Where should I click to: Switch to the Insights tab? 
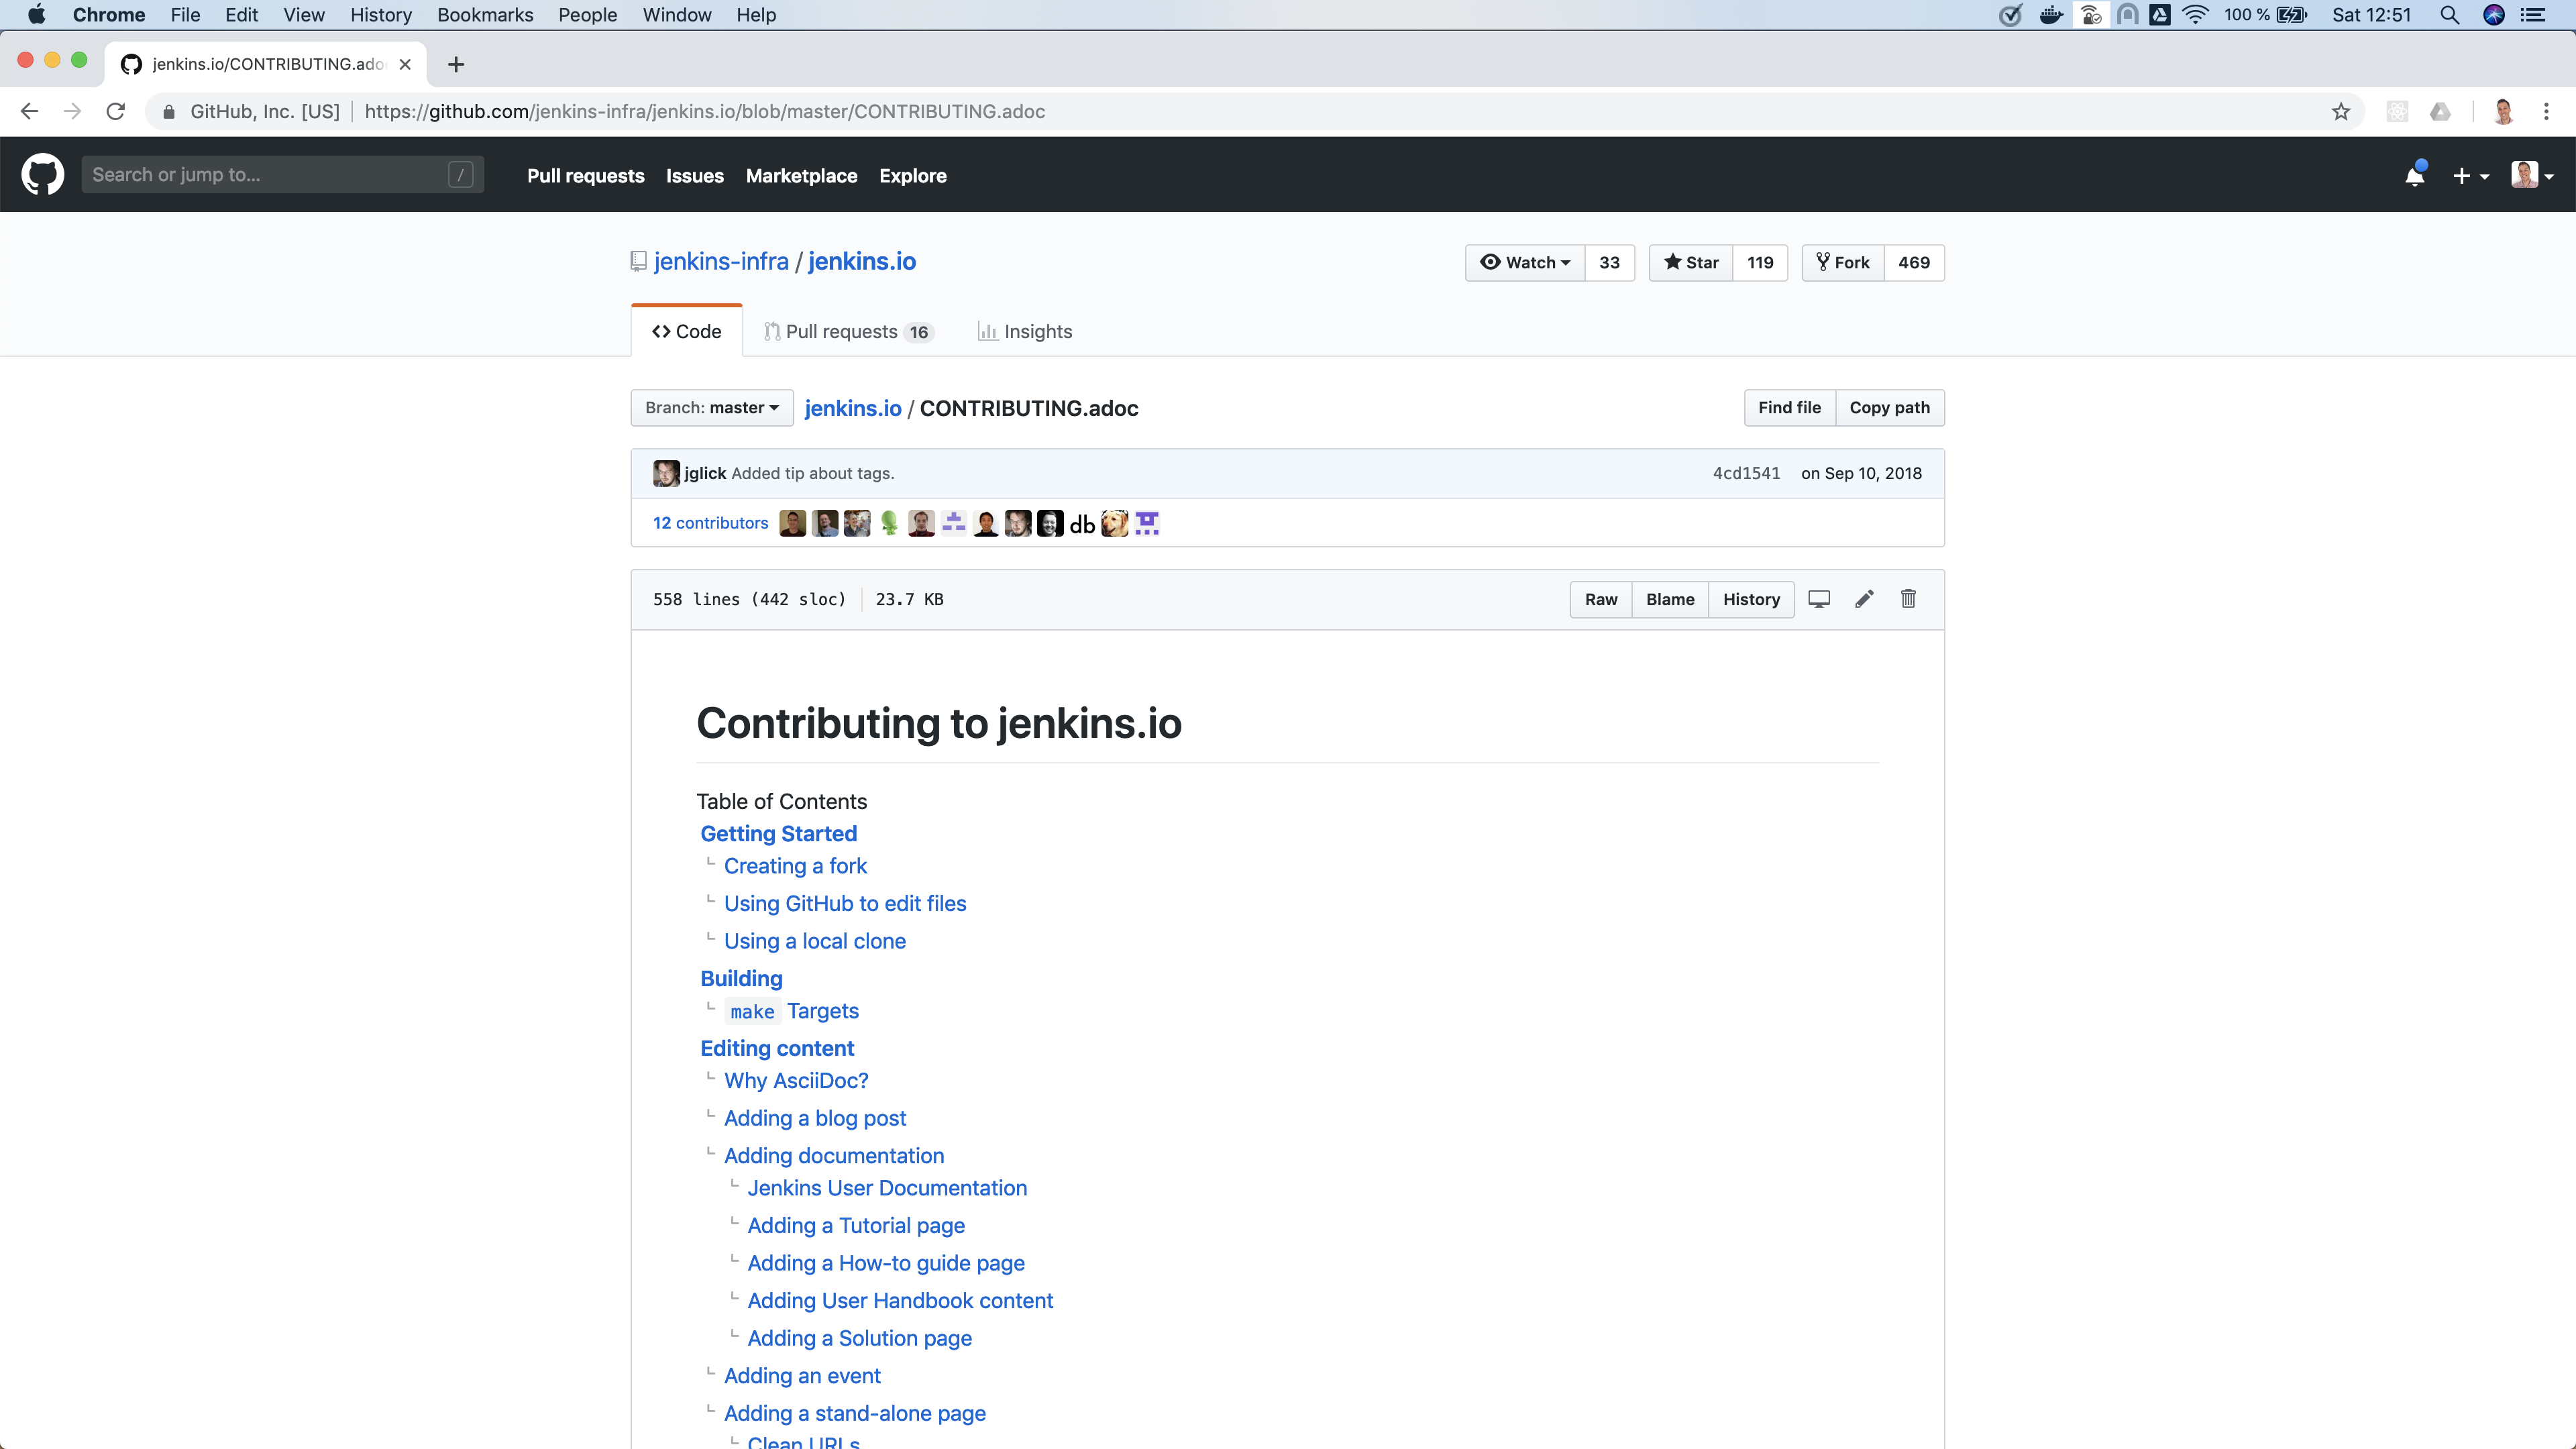(1025, 332)
